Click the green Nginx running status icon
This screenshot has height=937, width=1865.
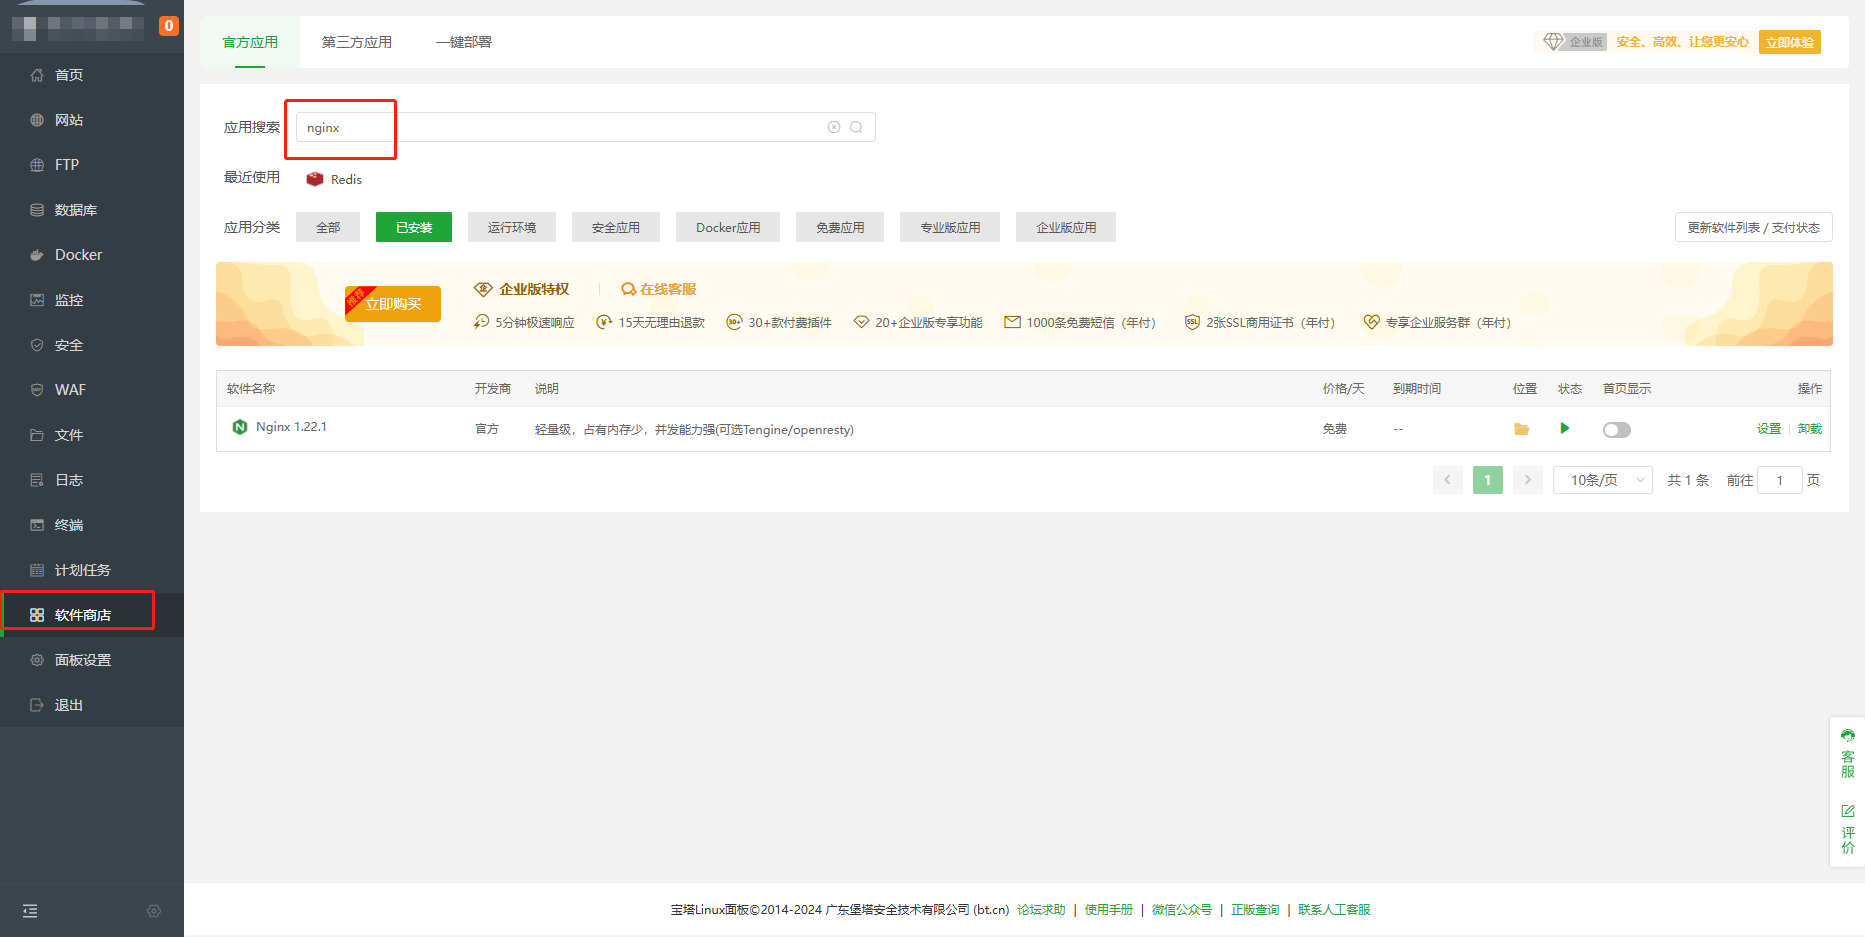coord(1565,428)
